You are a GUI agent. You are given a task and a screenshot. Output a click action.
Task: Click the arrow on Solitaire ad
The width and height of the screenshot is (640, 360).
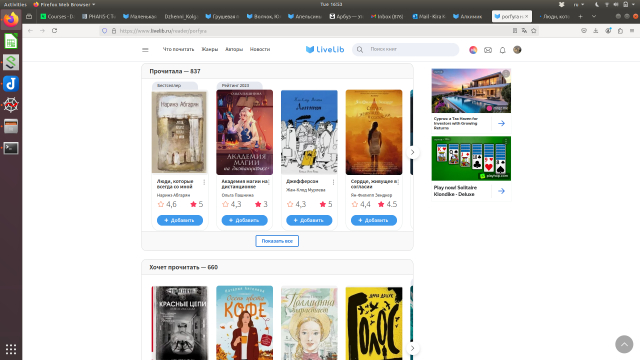click(501, 191)
